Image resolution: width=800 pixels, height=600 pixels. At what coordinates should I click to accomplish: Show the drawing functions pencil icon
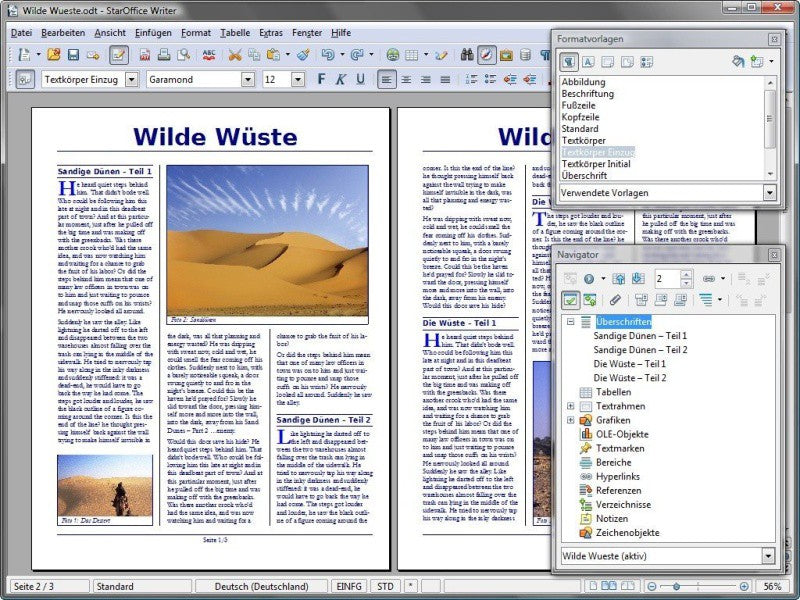[x=441, y=55]
